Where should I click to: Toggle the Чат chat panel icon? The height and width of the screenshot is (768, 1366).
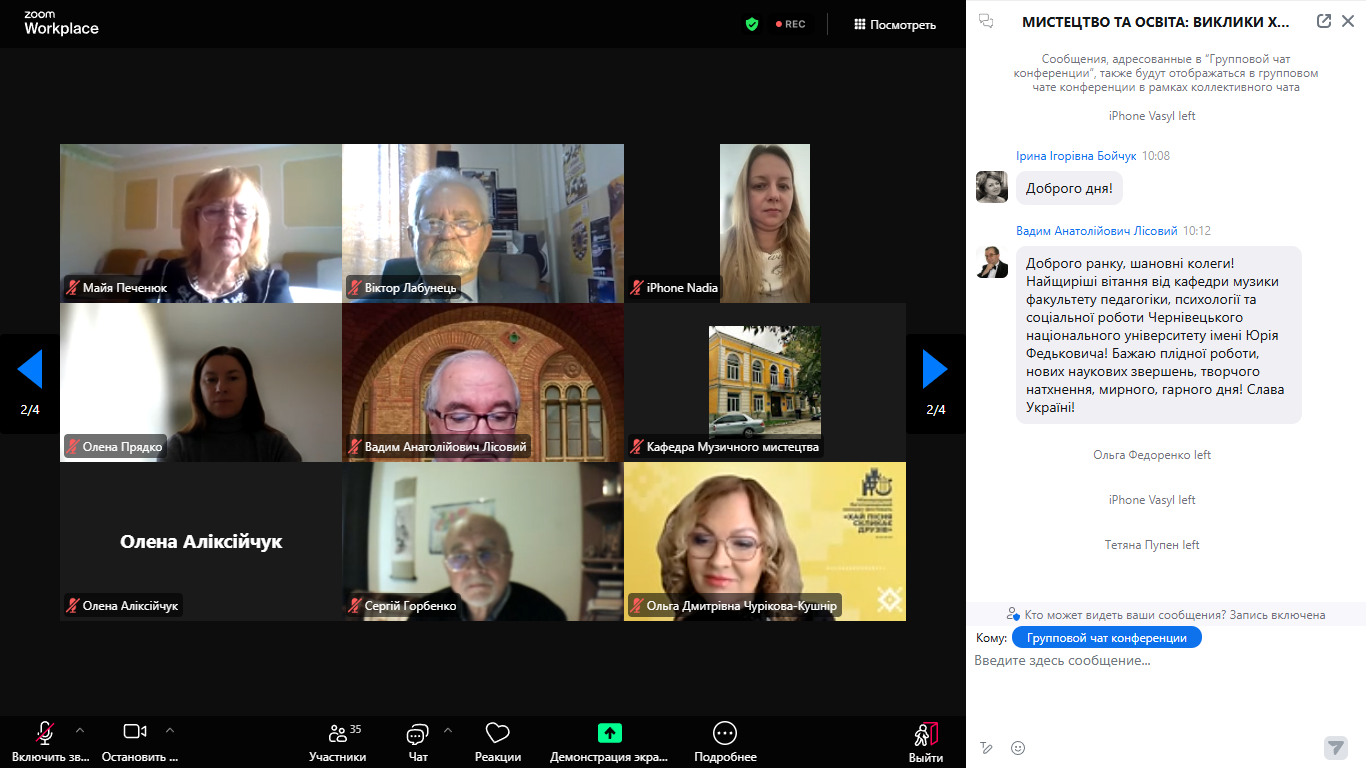[x=418, y=735]
